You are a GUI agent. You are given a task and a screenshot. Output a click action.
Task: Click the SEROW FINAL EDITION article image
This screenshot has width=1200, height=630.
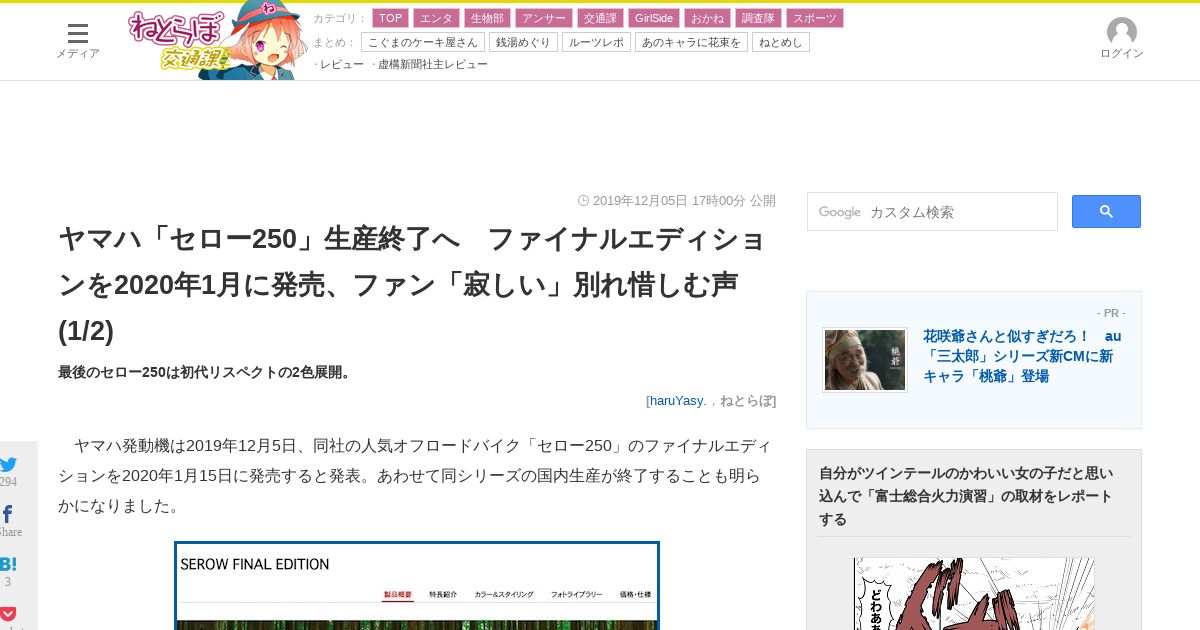point(417,586)
